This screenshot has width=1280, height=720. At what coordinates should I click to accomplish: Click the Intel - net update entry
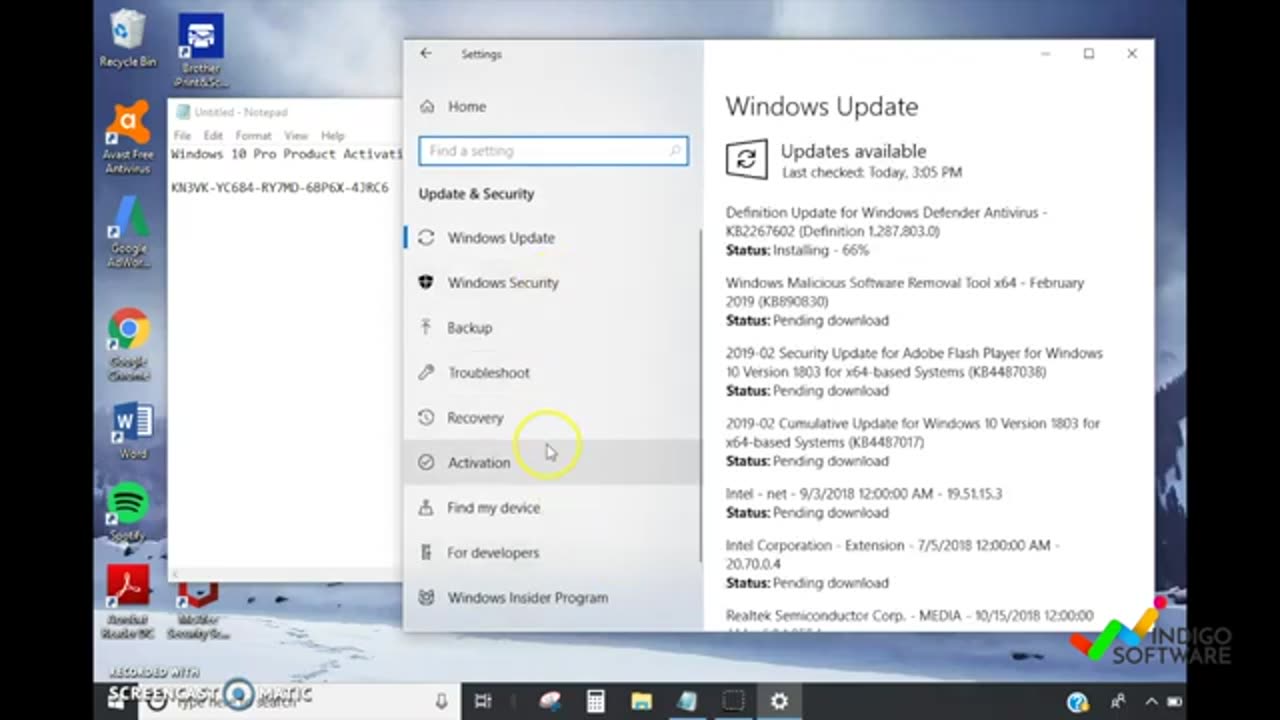click(864, 503)
